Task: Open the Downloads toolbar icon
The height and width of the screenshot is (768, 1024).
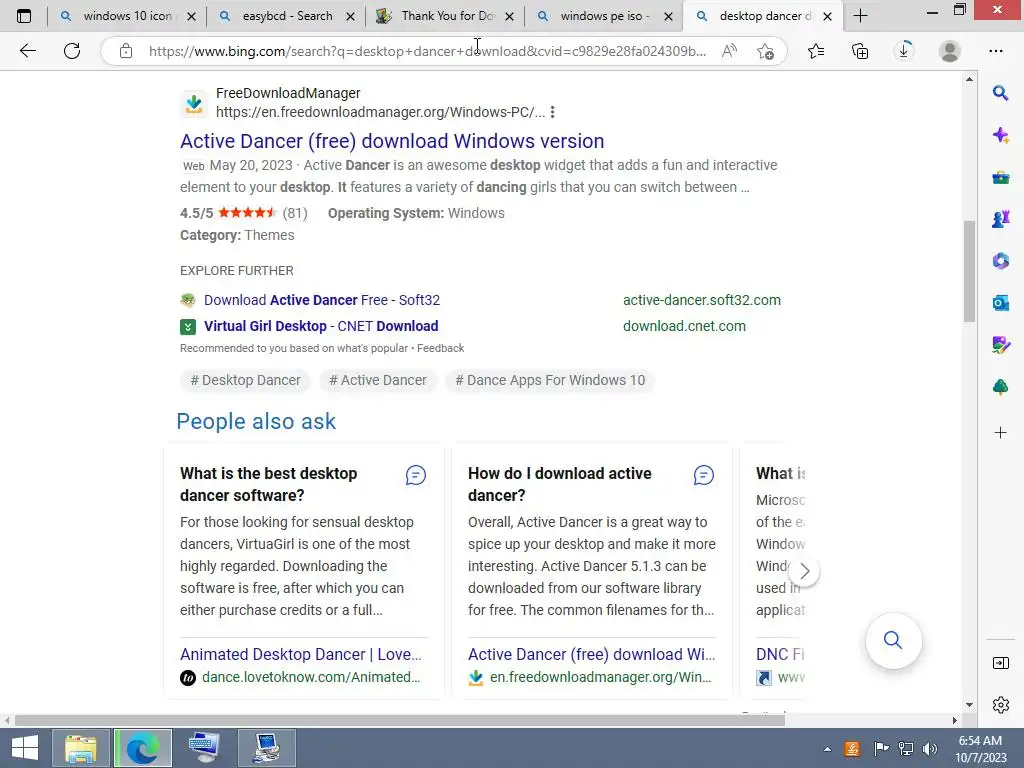Action: (x=904, y=51)
